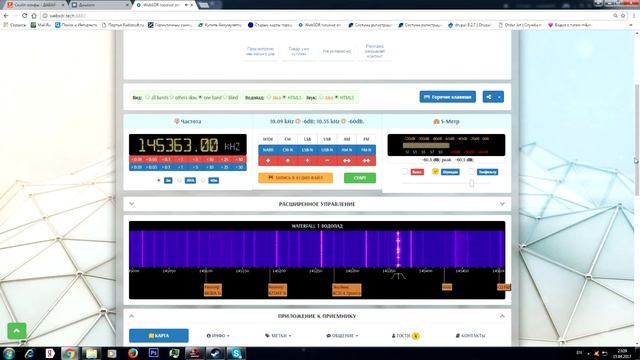
Task: Switch to the КАРТА tab
Action: (159, 336)
